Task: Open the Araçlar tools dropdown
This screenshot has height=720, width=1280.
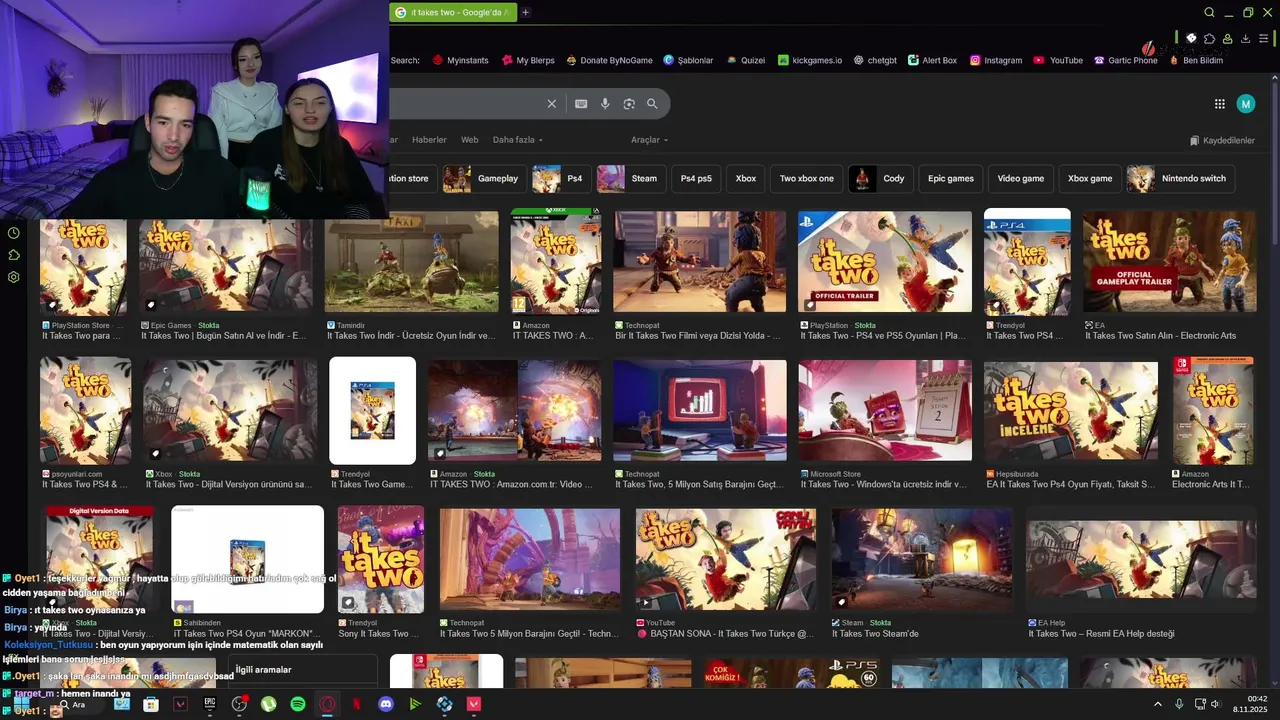Action: click(649, 140)
